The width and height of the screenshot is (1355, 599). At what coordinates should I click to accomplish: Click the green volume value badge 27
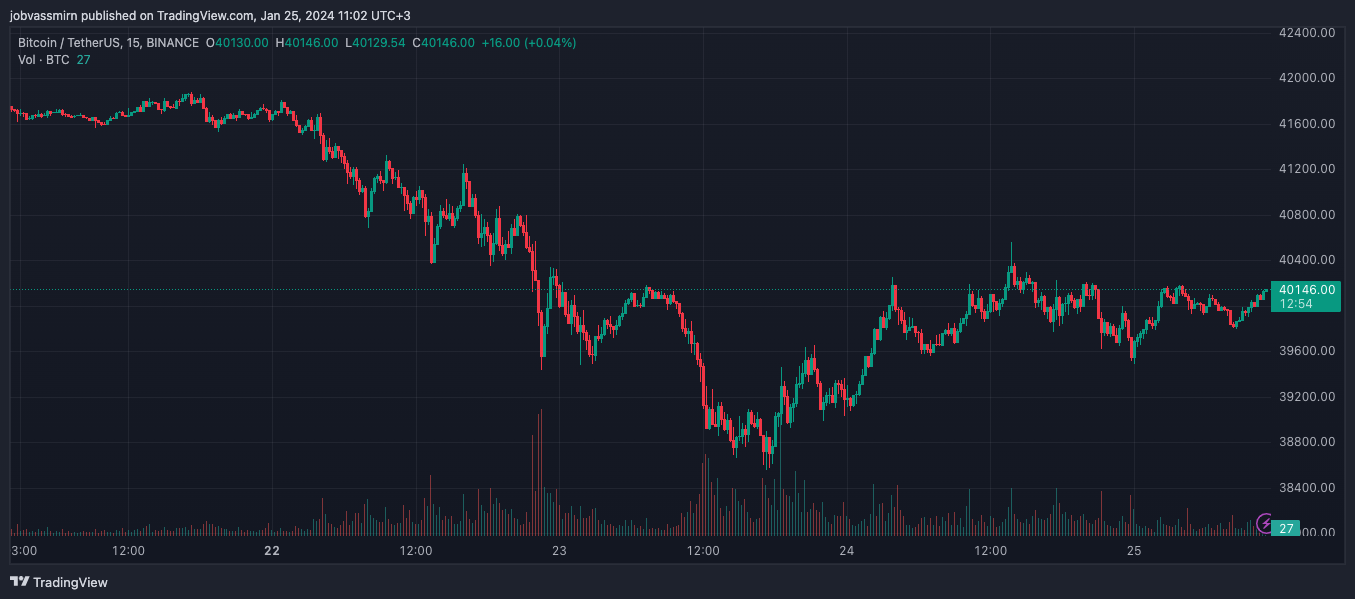click(x=1287, y=528)
